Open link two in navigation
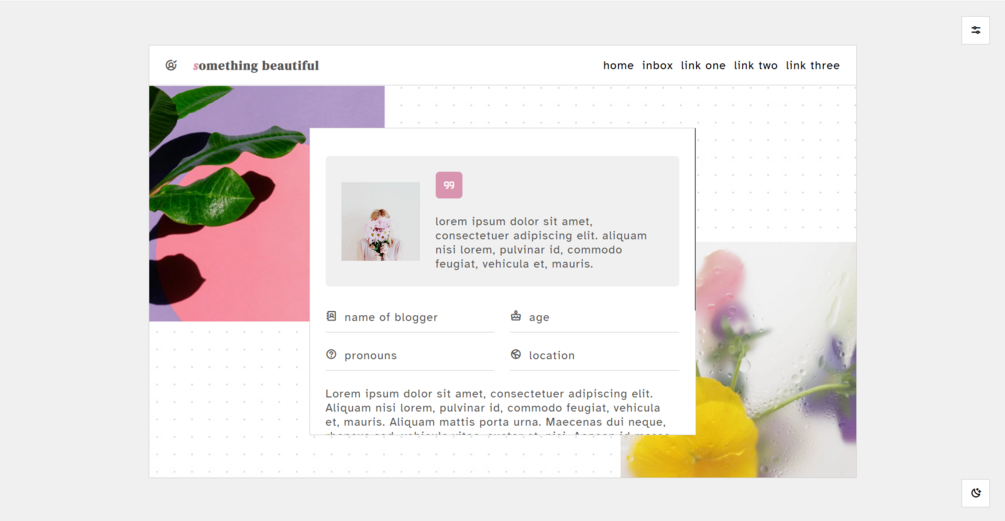 756,65
